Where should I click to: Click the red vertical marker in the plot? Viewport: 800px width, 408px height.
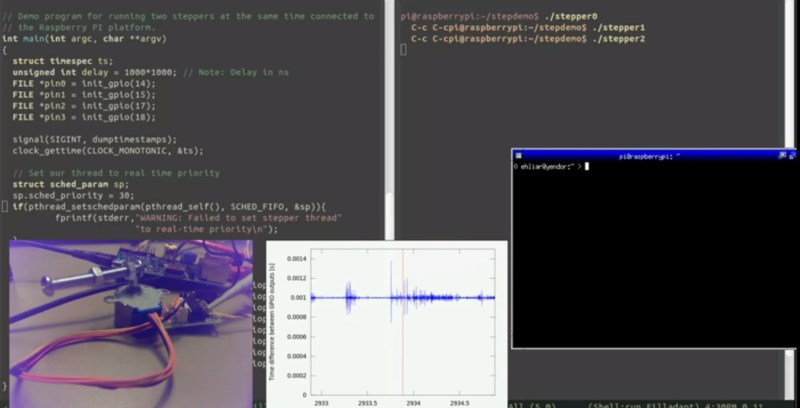(403, 320)
